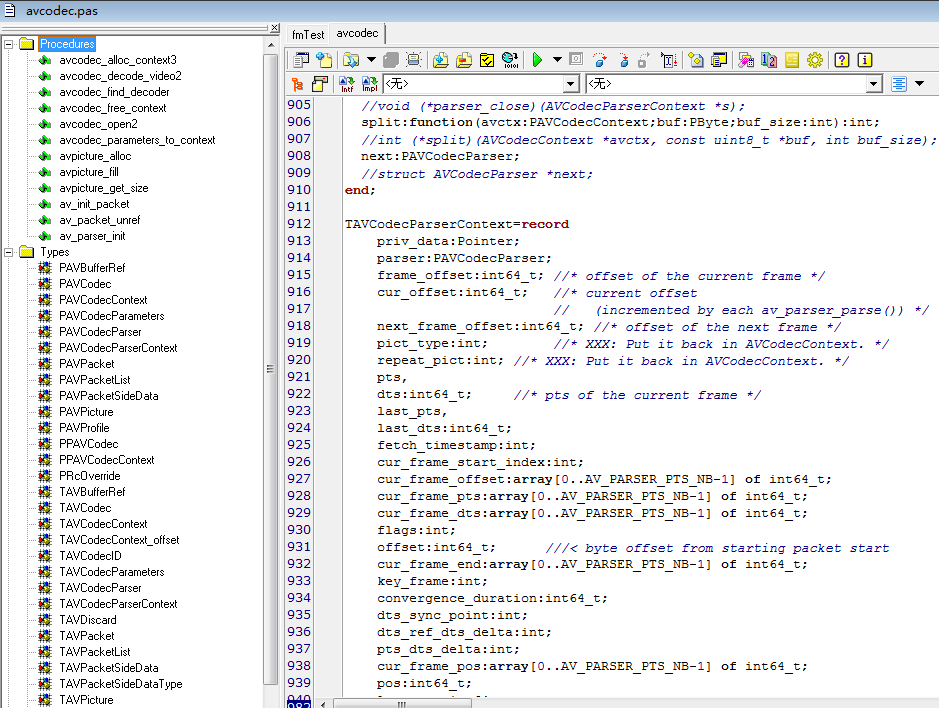
Task: Click the check syntax toolbar icon
Action: (x=487, y=60)
